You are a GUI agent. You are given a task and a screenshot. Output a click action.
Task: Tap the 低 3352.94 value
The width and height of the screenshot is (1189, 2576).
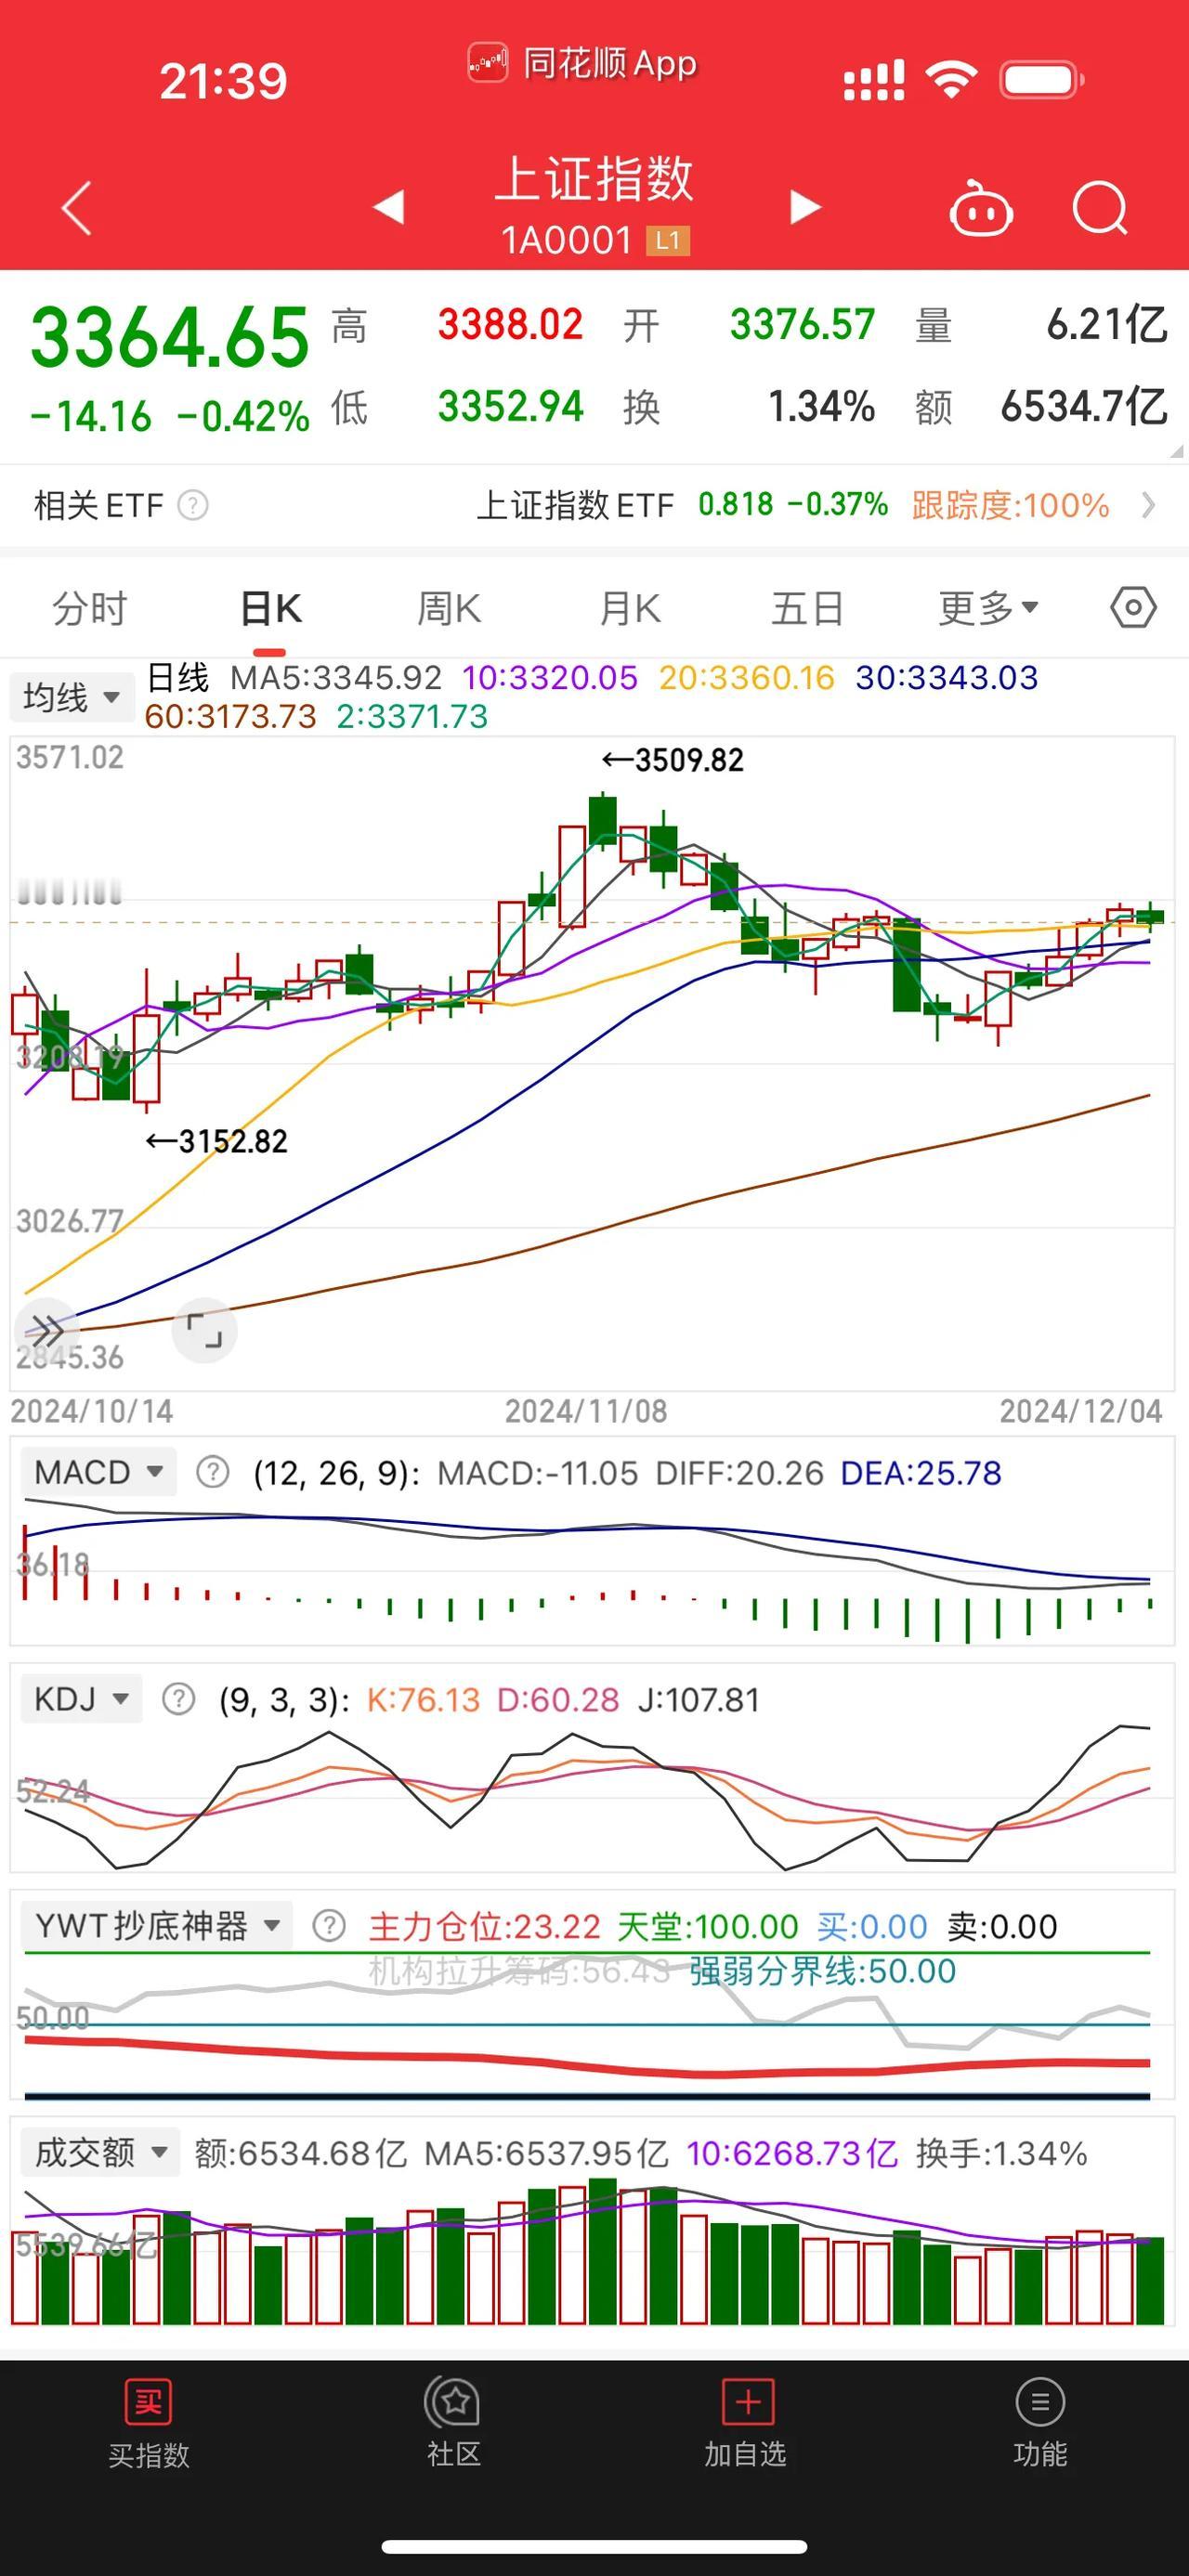(510, 407)
